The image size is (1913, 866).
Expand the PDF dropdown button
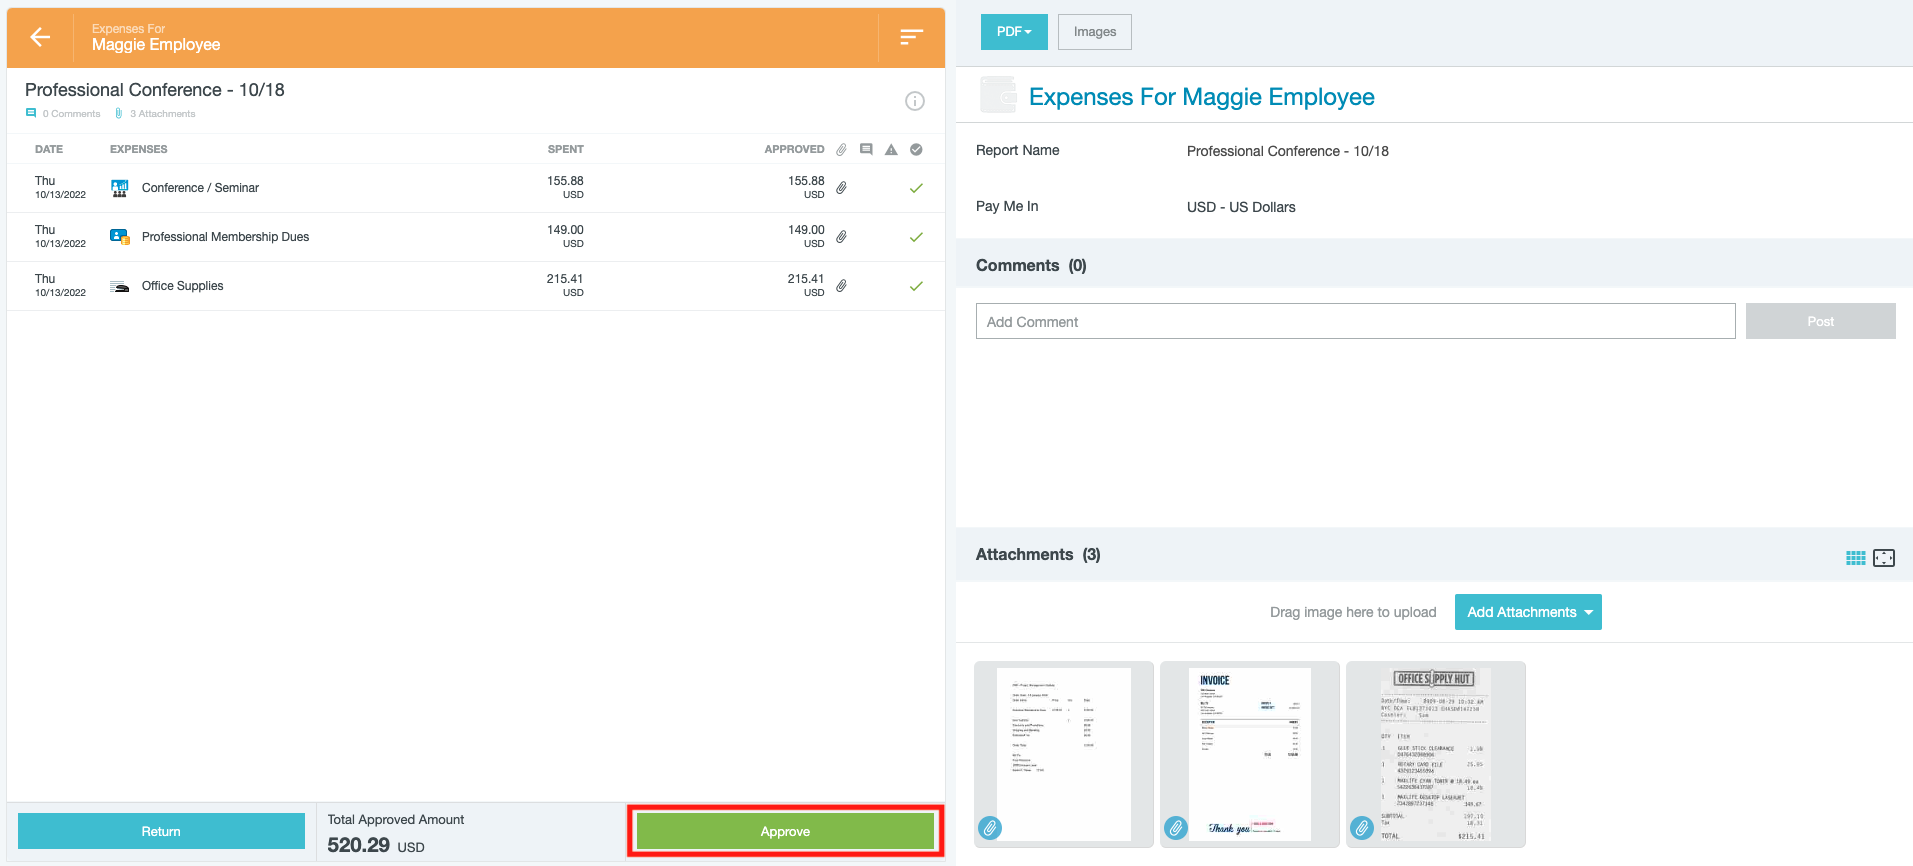click(1013, 32)
